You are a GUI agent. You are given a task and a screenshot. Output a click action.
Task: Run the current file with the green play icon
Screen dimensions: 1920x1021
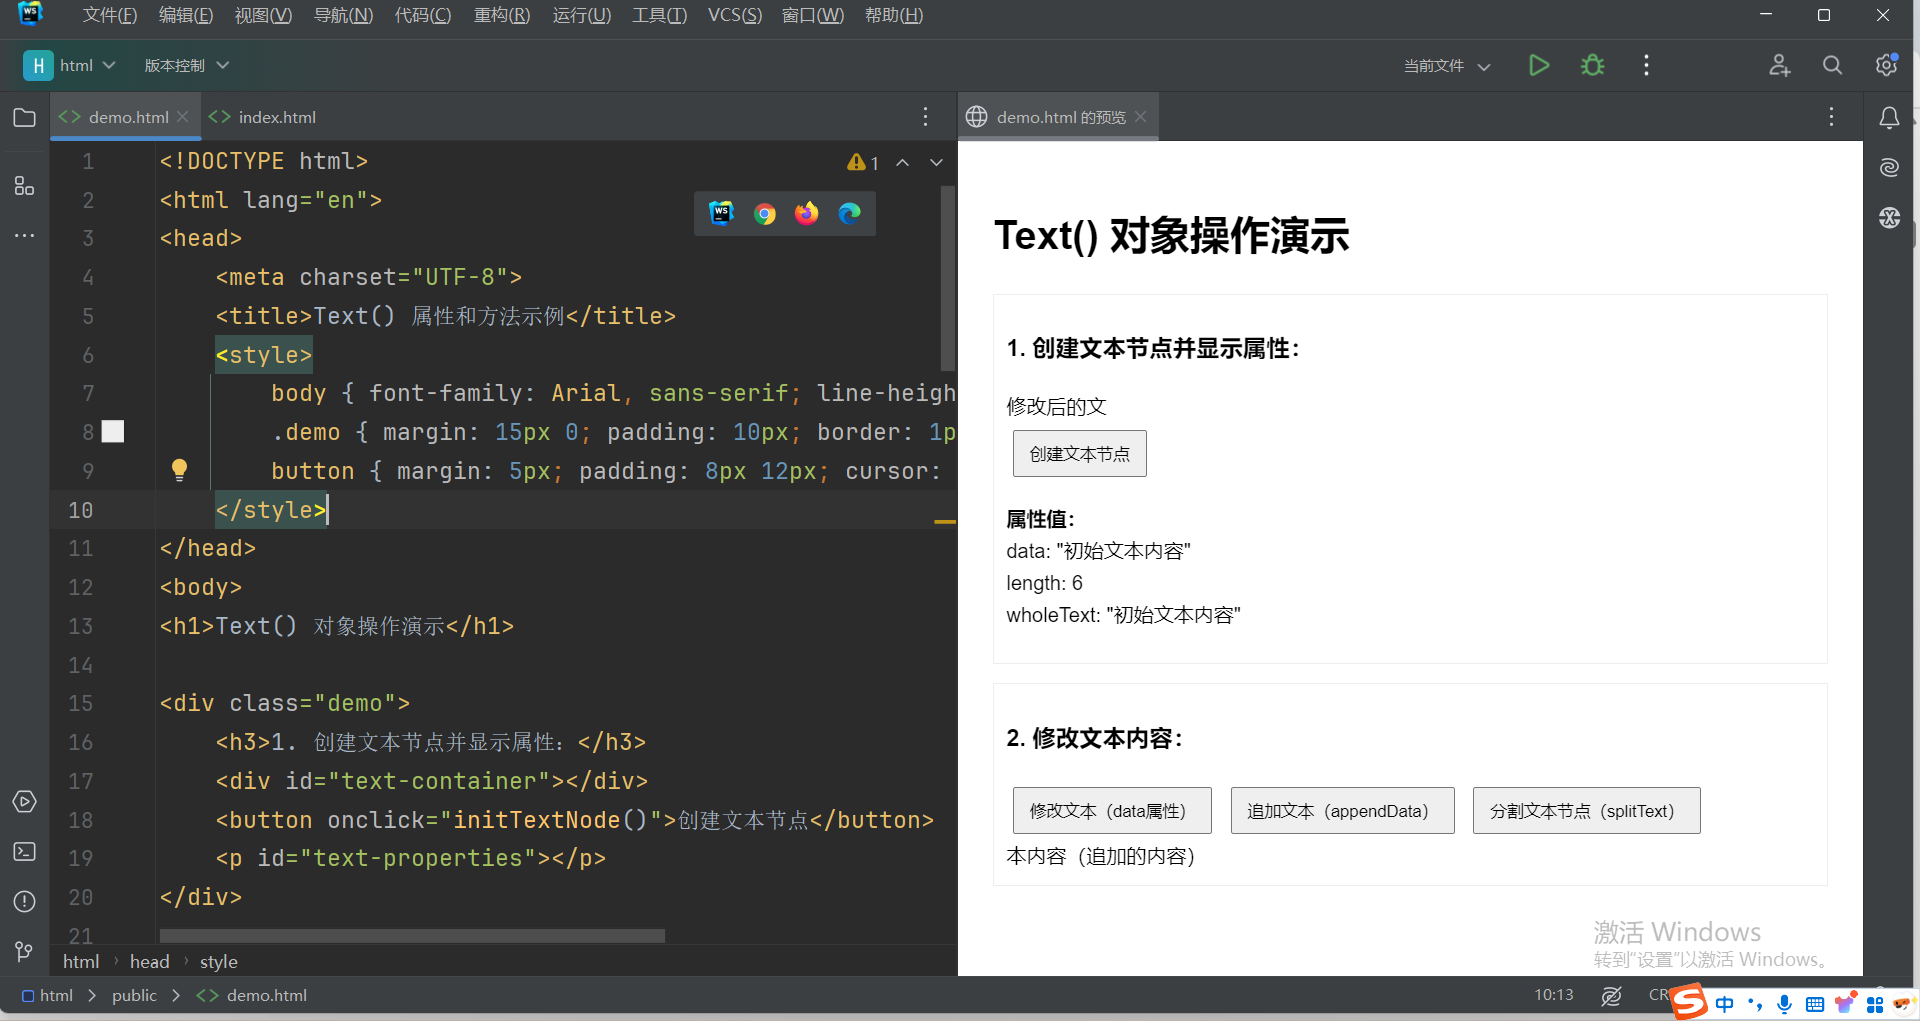pyautogui.click(x=1538, y=65)
